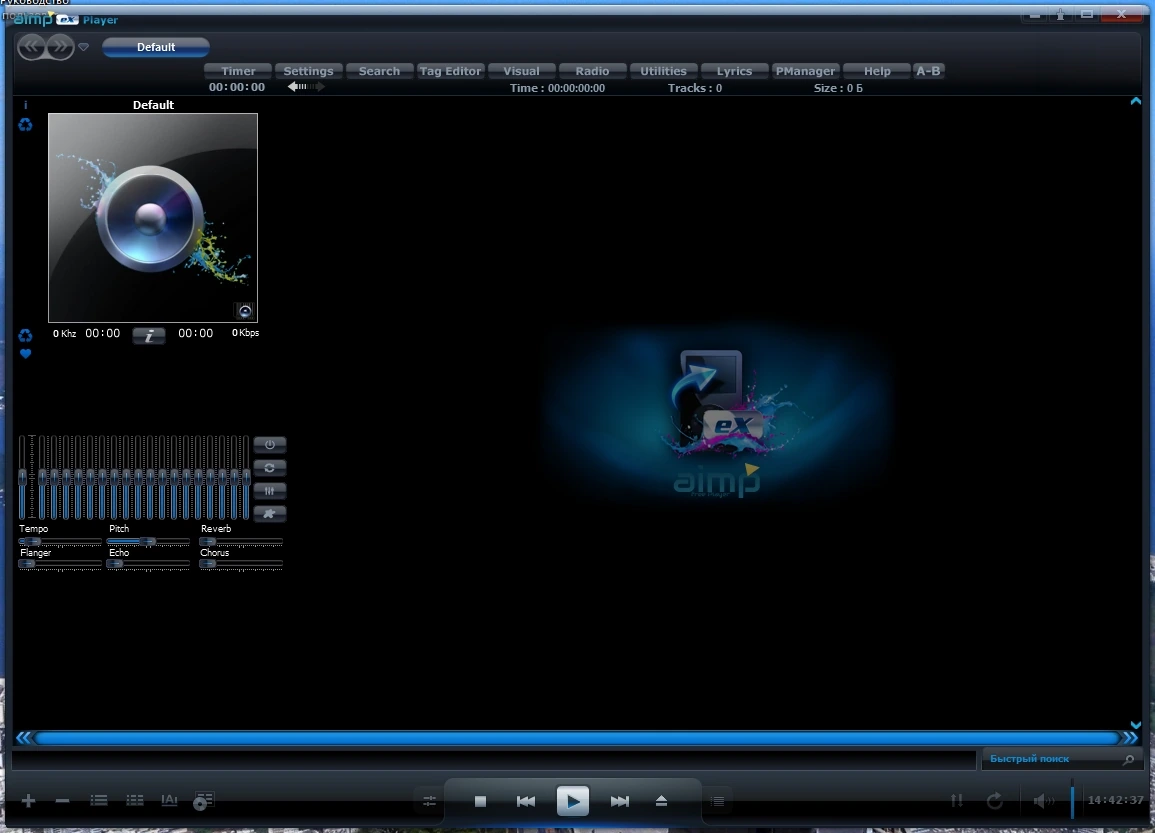Screen dimensions: 1155x833
Task: Toggle shuffle mode
Action: coord(956,801)
